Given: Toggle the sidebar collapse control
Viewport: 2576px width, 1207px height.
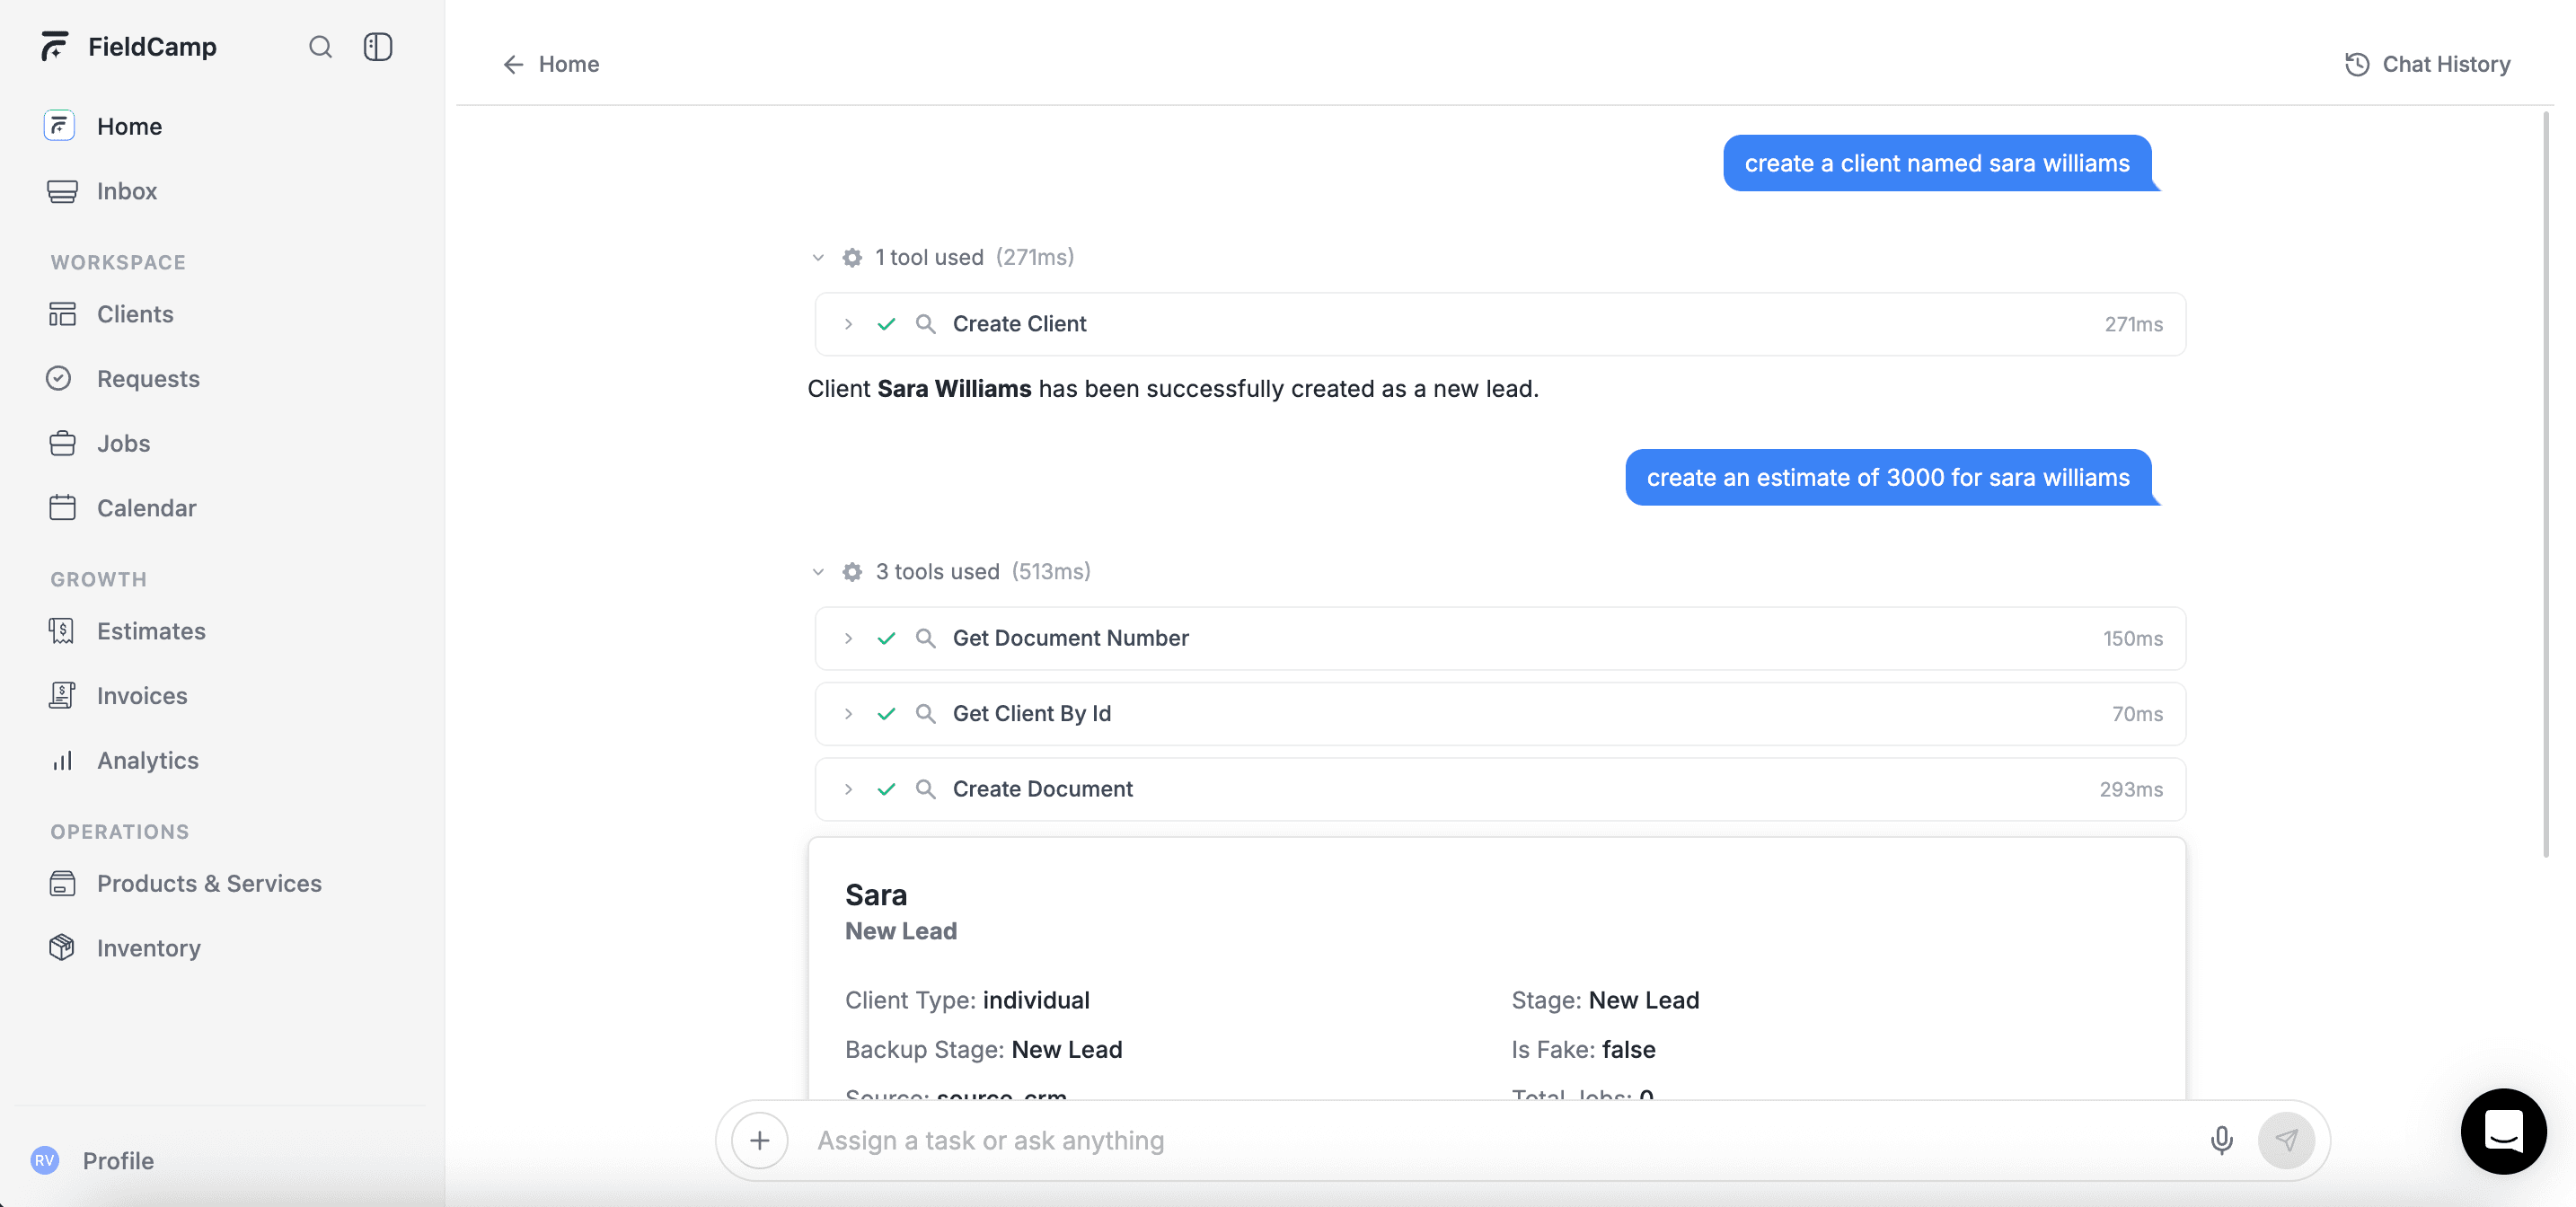Looking at the screenshot, I should tap(378, 47).
